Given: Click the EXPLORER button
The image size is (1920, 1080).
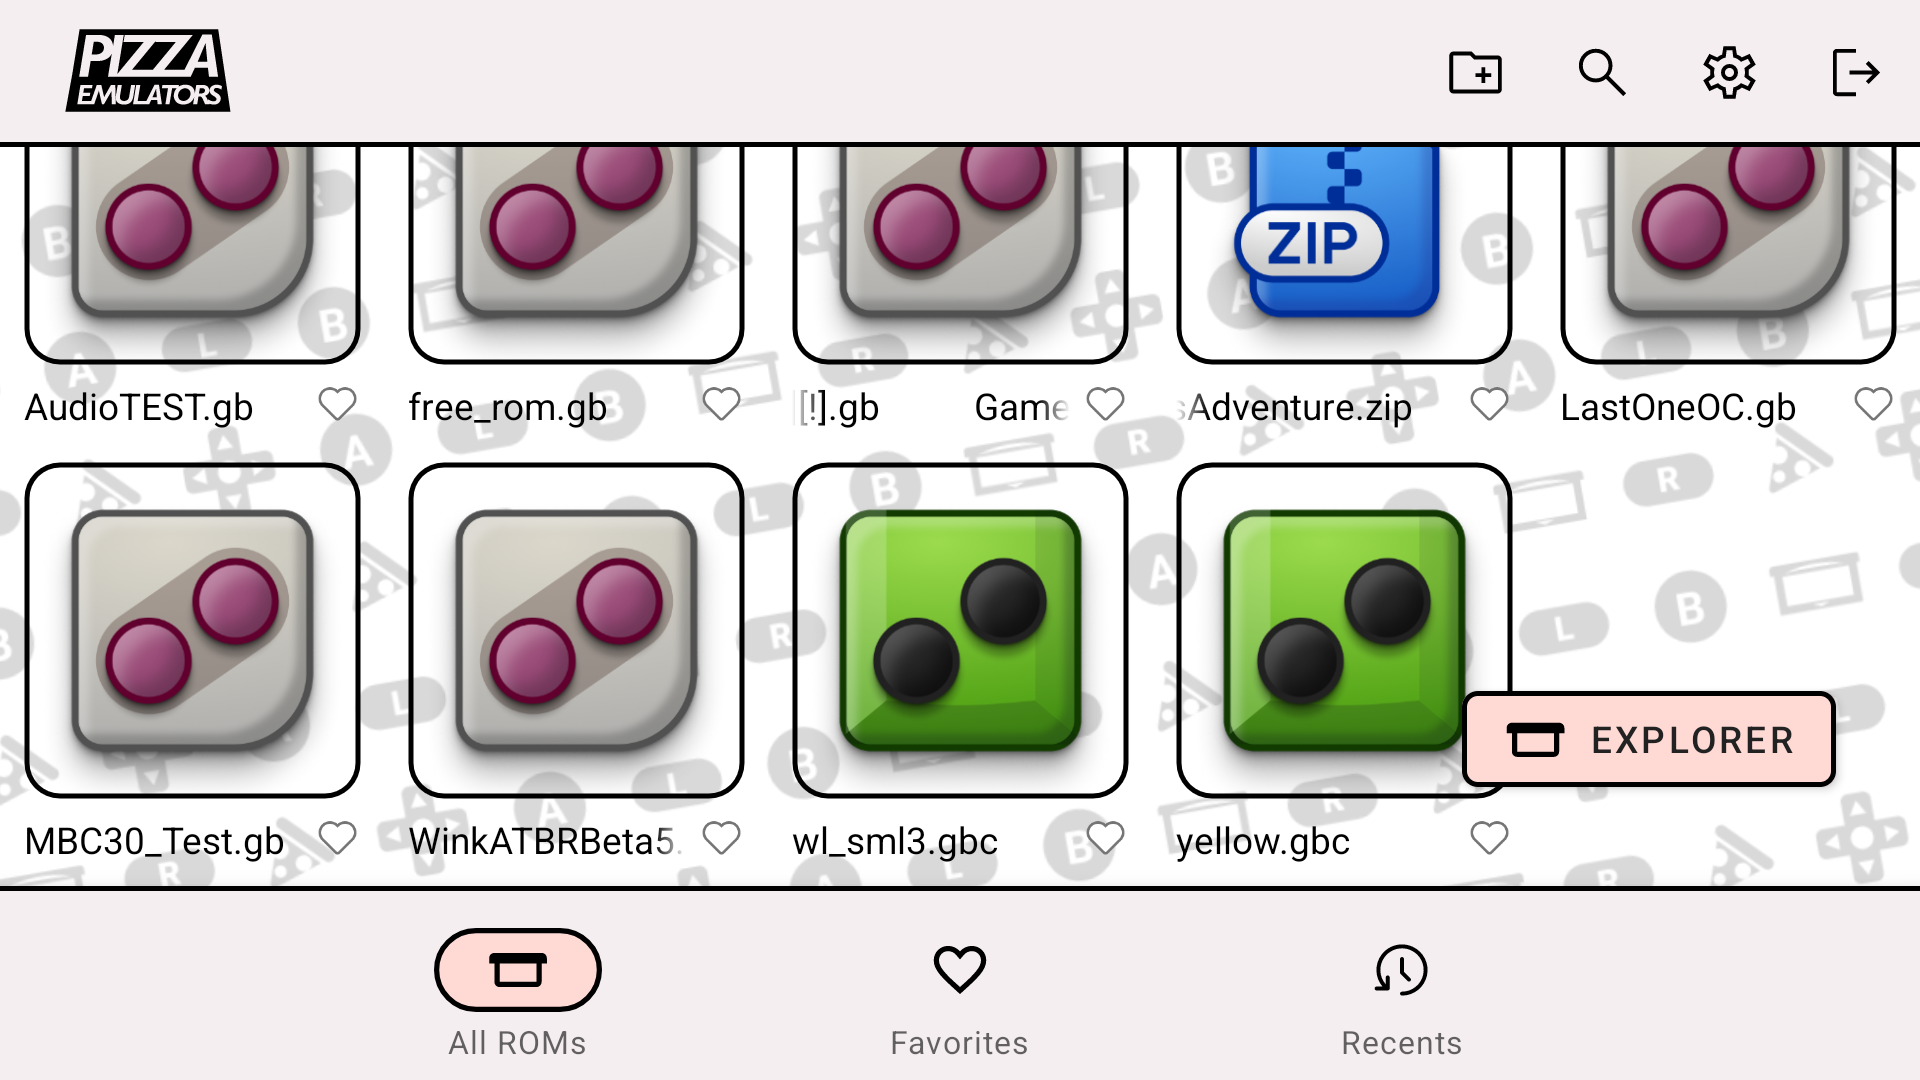Looking at the screenshot, I should click(x=1649, y=740).
